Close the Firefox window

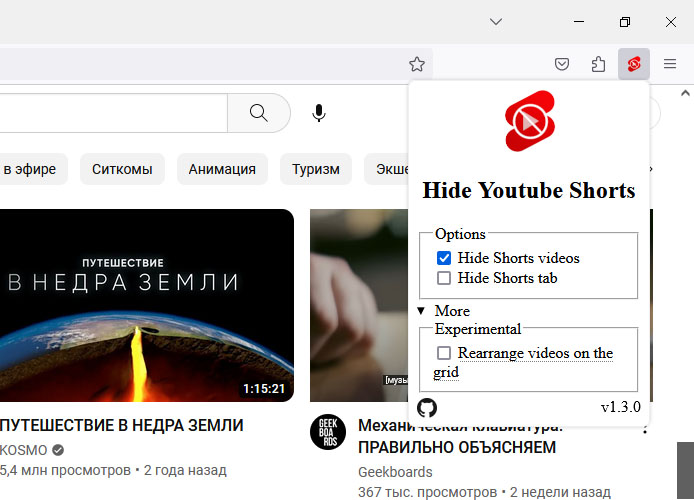tap(671, 22)
